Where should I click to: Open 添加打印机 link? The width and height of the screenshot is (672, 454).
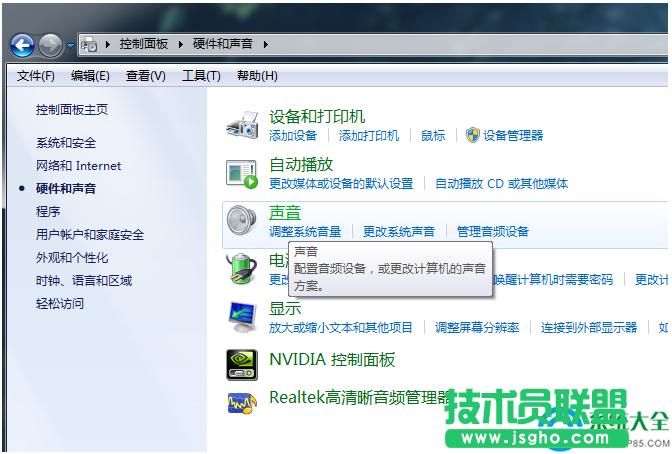[369, 136]
